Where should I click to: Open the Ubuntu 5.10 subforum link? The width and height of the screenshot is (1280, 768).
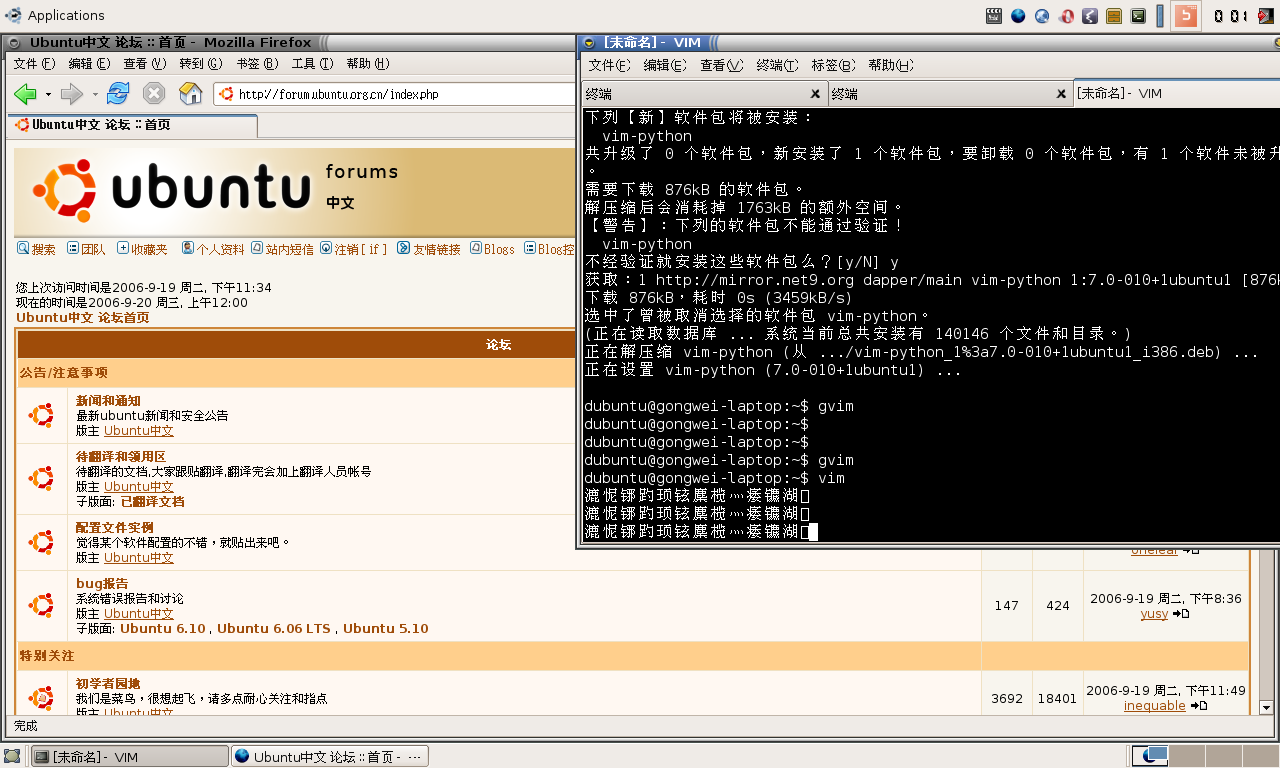coord(385,628)
